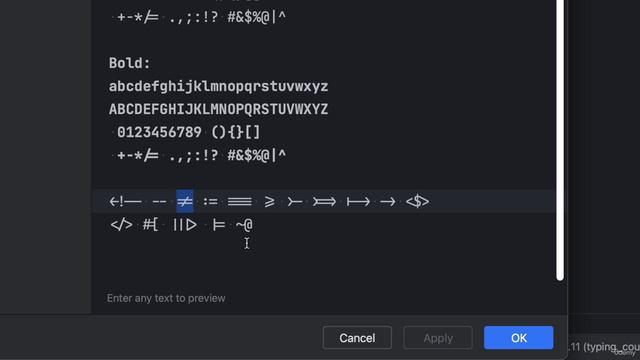Viewport: 640px width, 360px height.
Task: Click the '<!--' arrow ligature
Action: pos(125,201)
